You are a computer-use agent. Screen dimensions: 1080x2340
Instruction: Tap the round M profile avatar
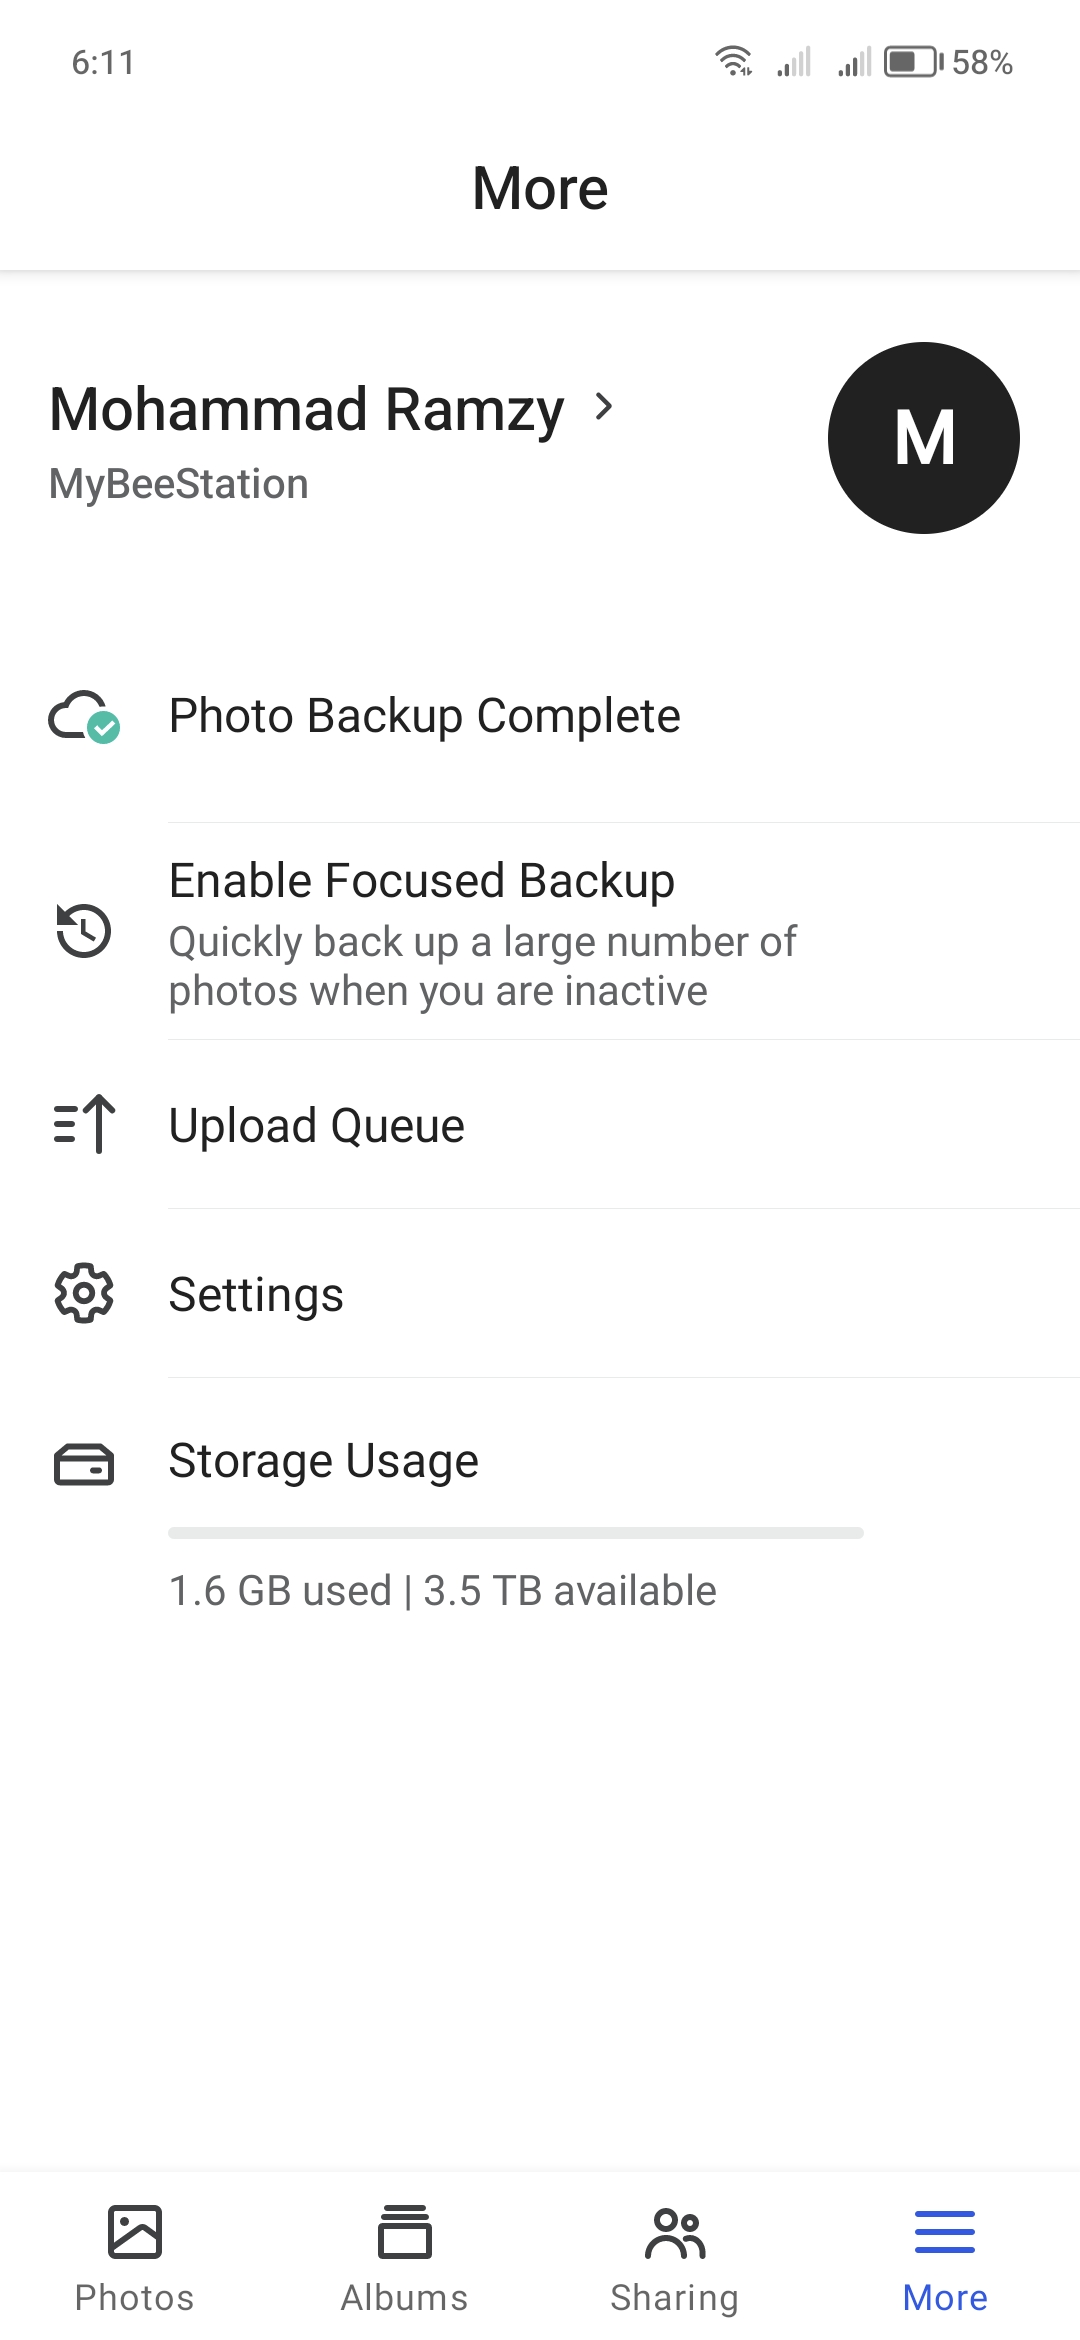coord(924,438)
